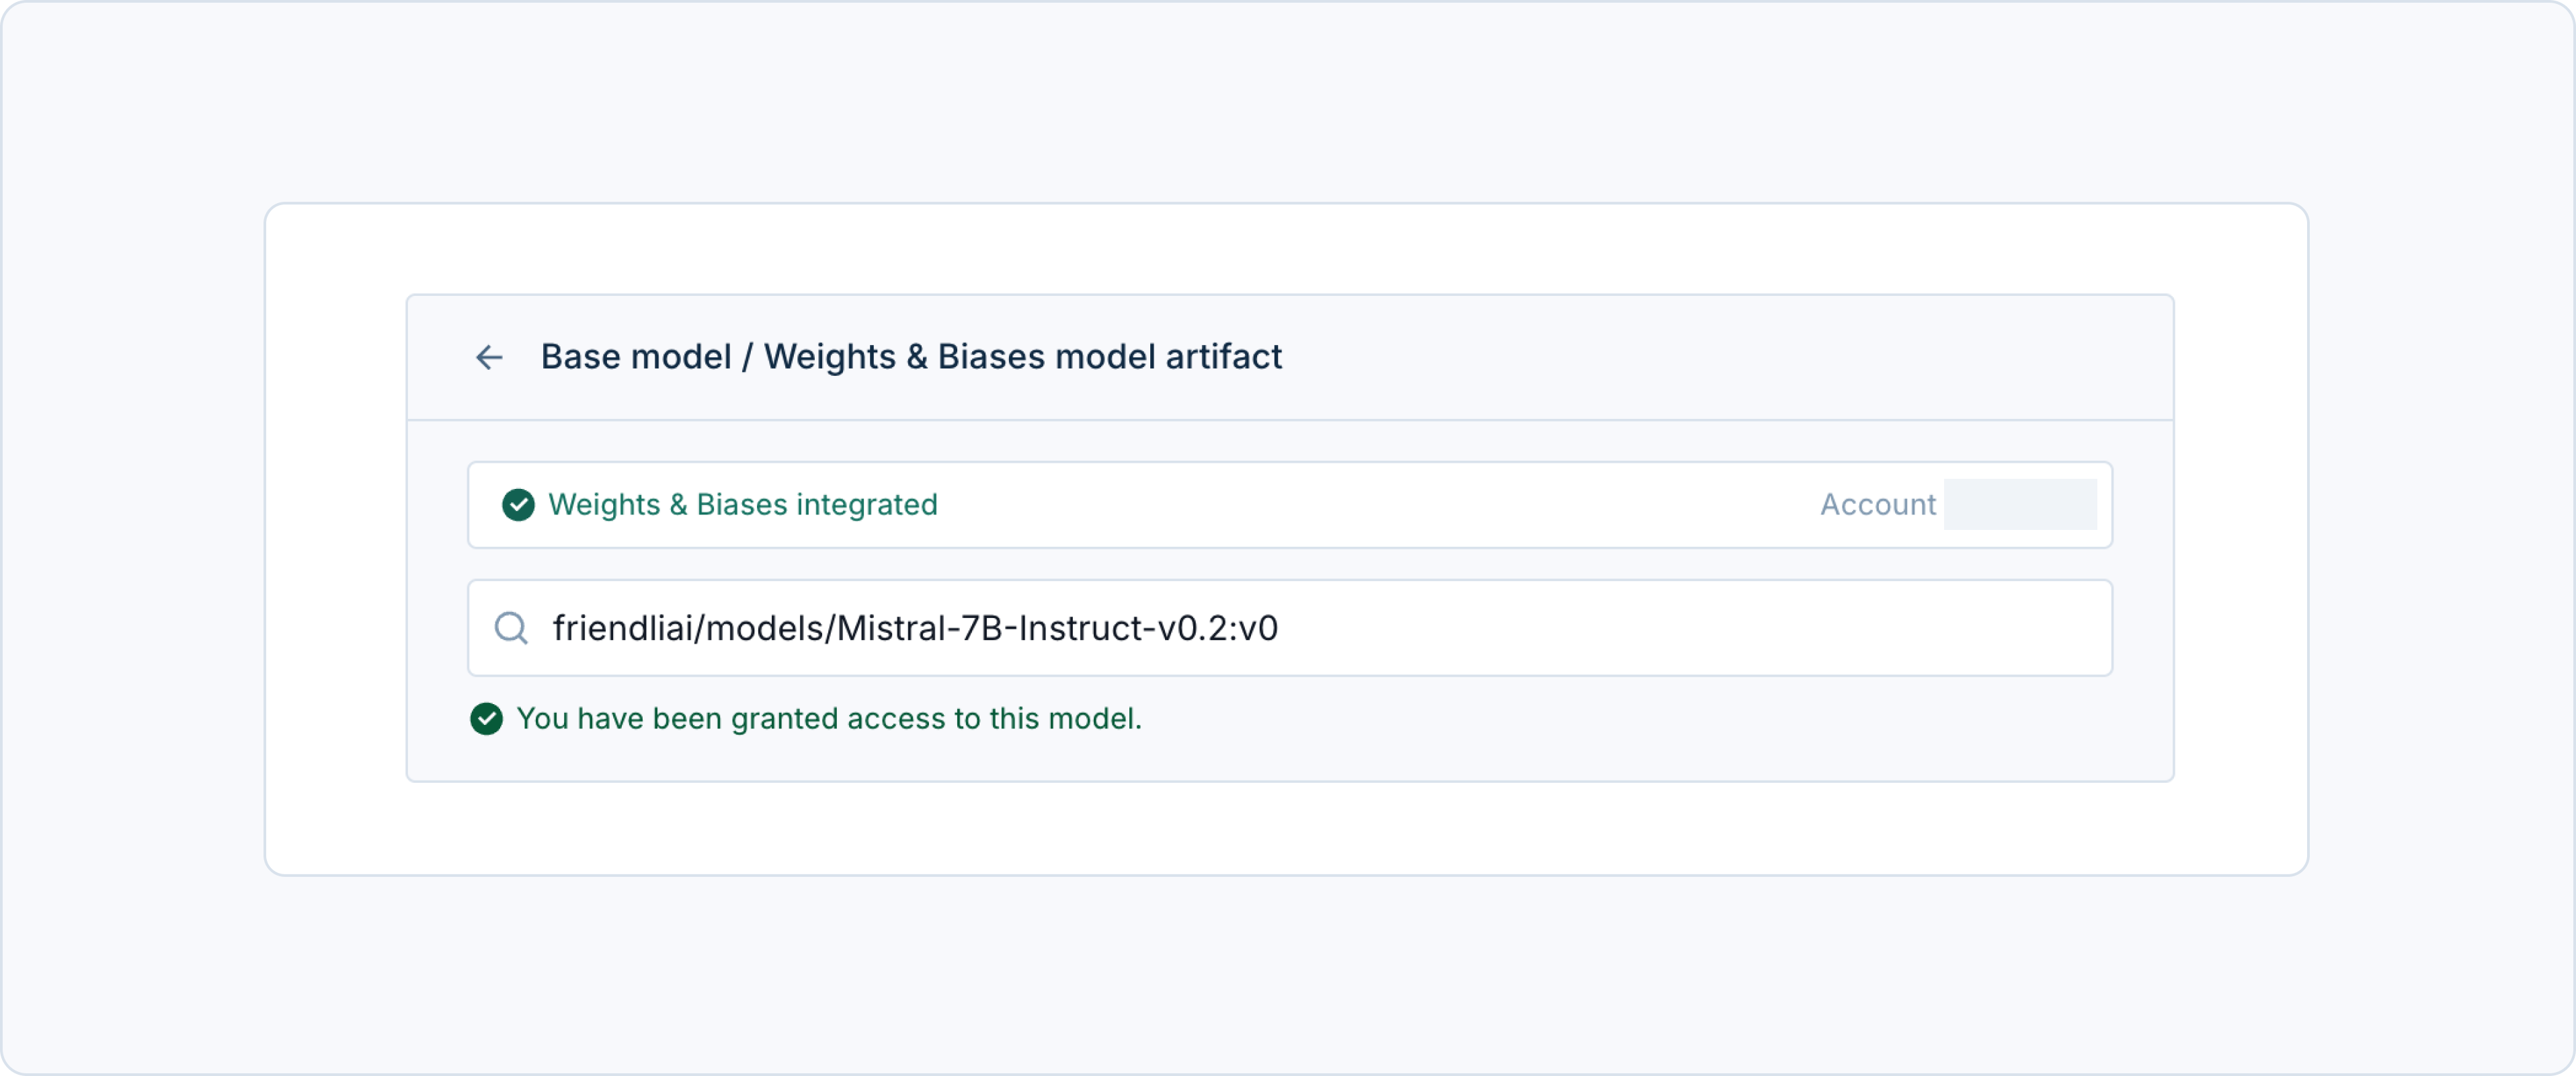Click the redacted Account name box
Viewport: 2576px width, 1076px height.
2020,505
